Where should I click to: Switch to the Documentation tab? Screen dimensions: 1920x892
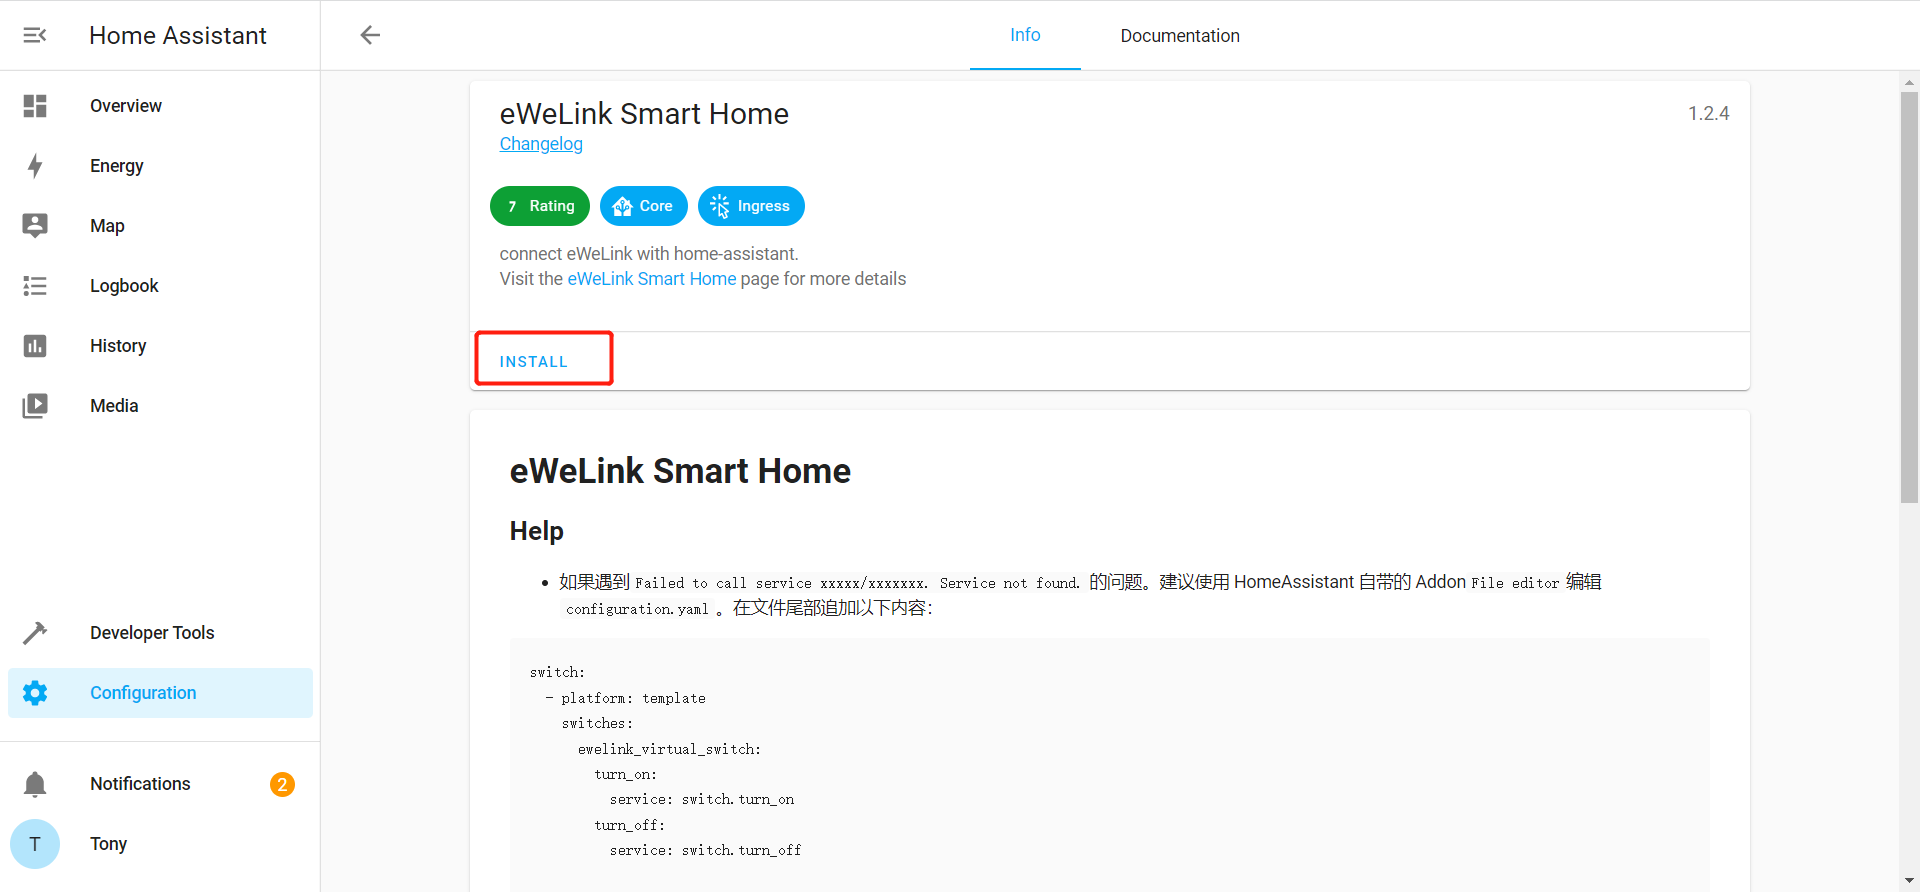pos(1180,35)
